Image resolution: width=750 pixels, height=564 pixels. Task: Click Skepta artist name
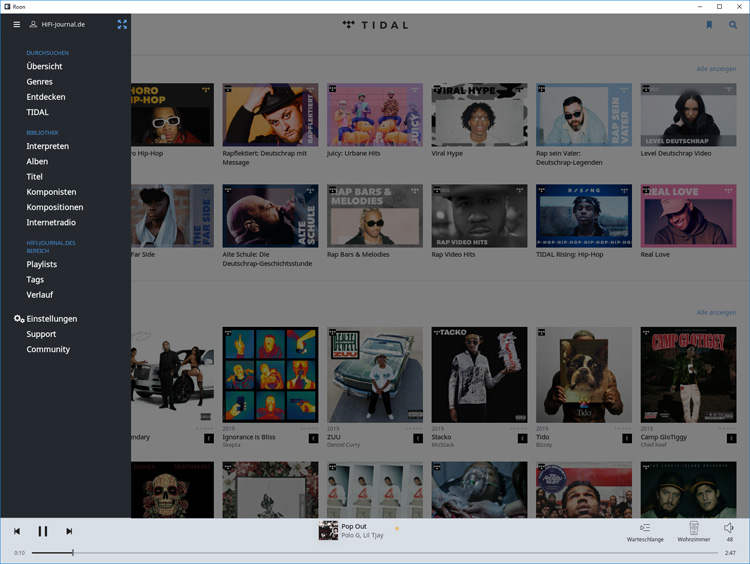pyautogui.click(x=231, y=445)
